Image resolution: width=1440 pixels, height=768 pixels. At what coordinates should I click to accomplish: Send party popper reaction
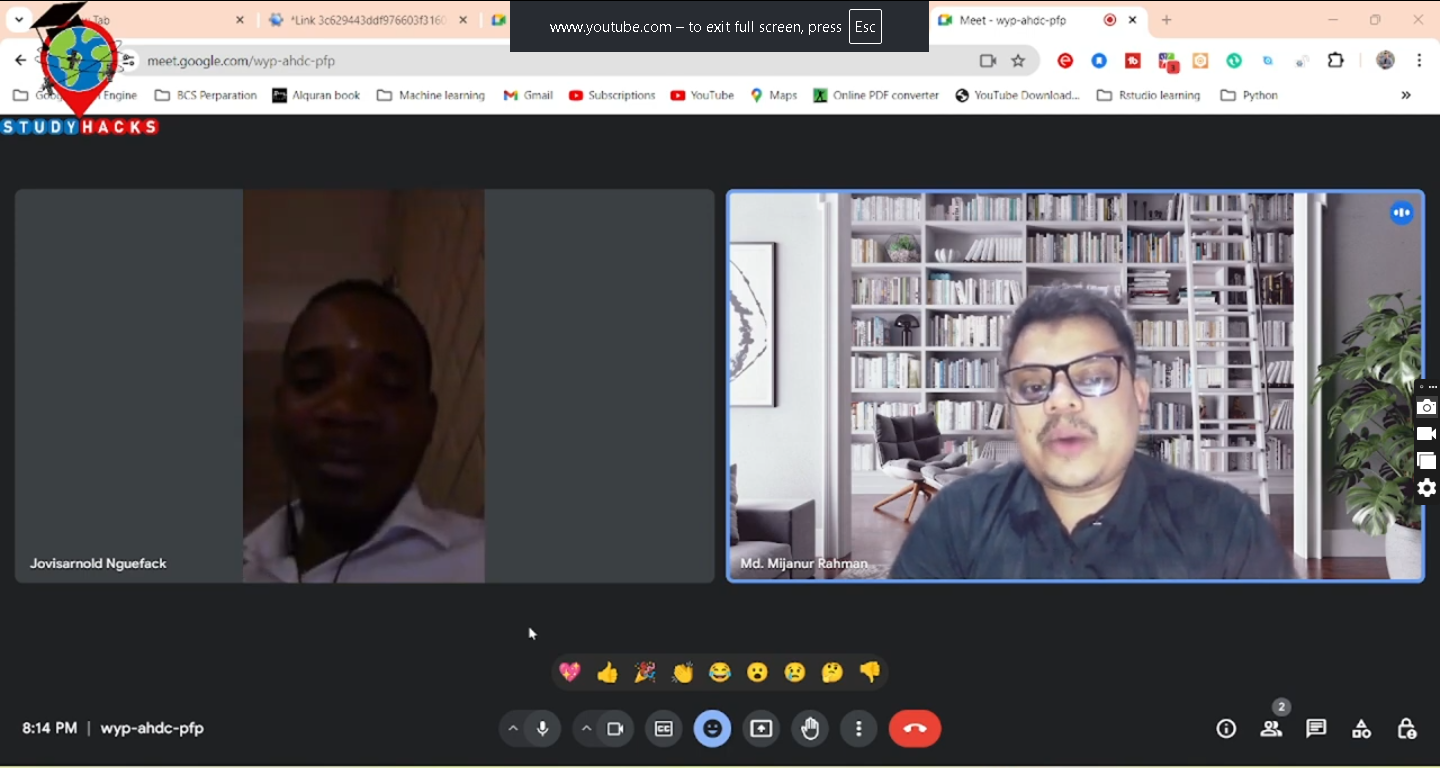pos(645,672)
